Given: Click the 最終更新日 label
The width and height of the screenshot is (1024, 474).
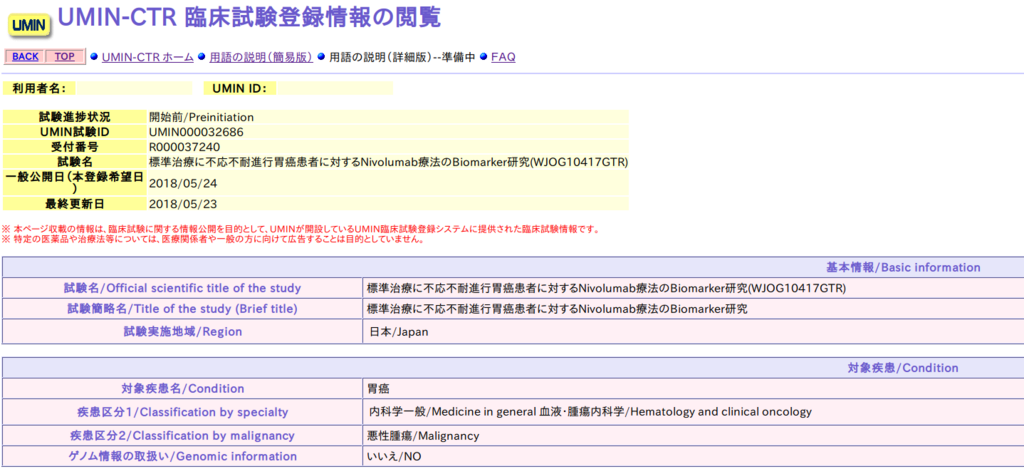Looking at the screenshot, I should [x=74, y=204].
